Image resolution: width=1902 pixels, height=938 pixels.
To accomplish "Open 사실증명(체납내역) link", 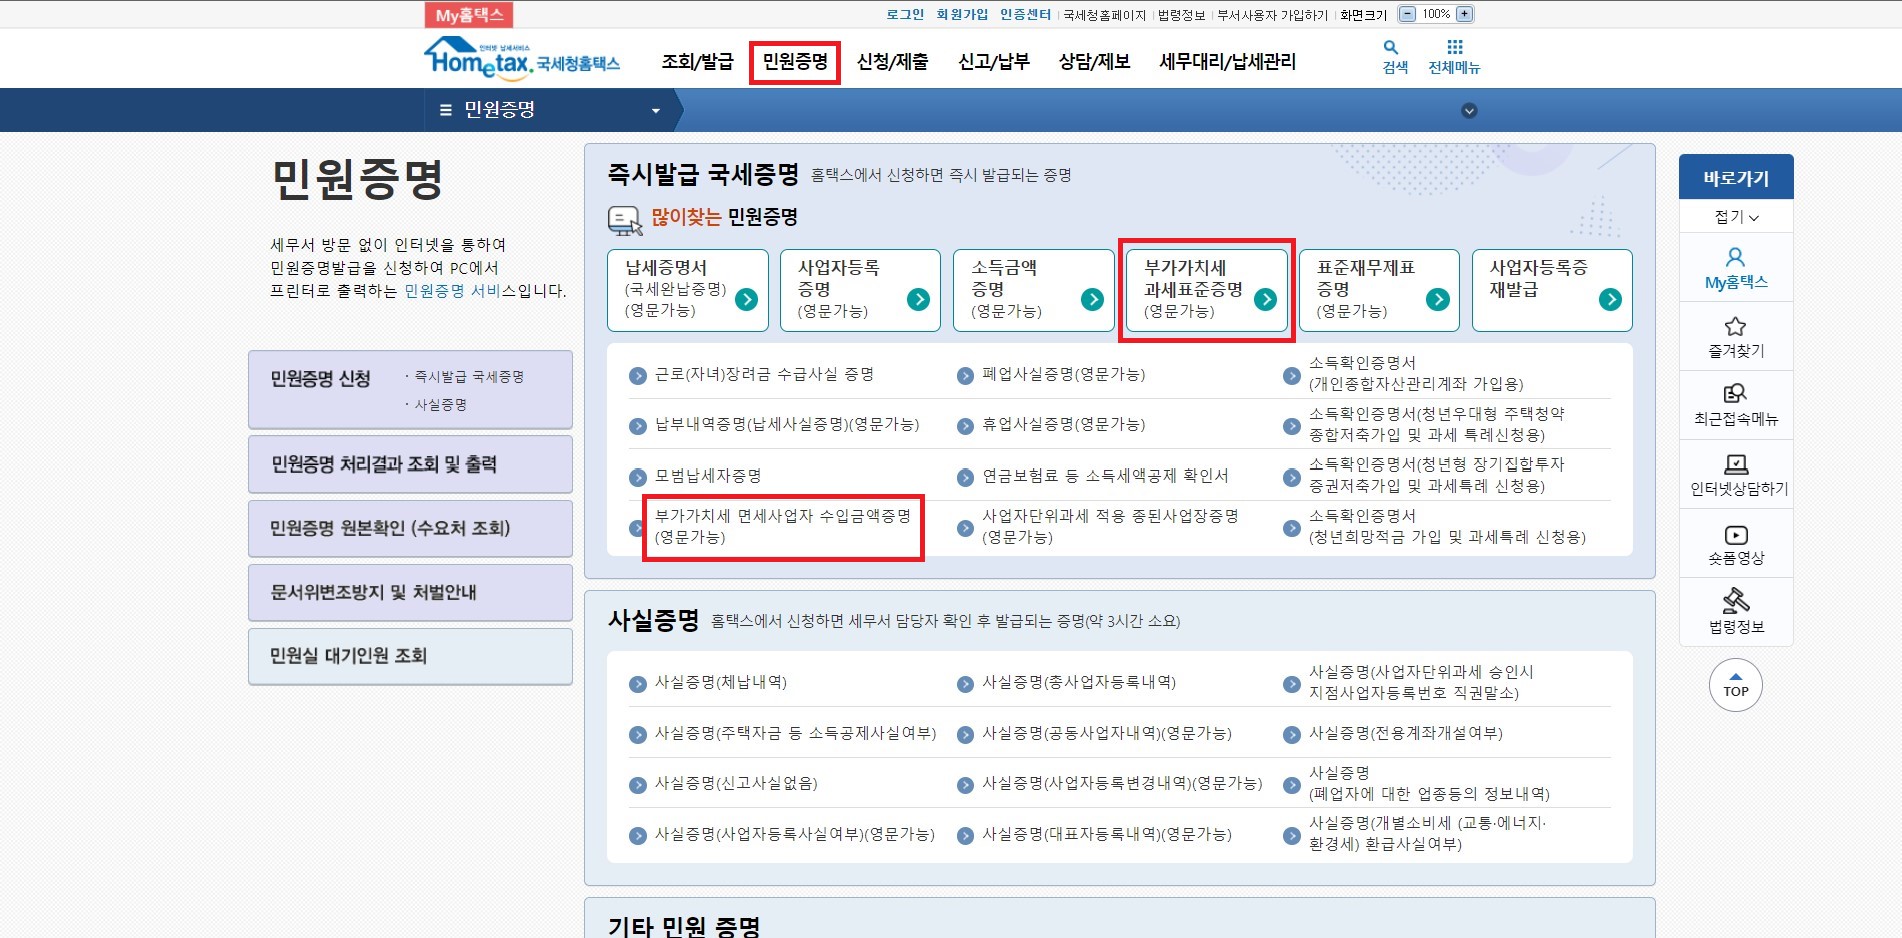I will point(721,683).
